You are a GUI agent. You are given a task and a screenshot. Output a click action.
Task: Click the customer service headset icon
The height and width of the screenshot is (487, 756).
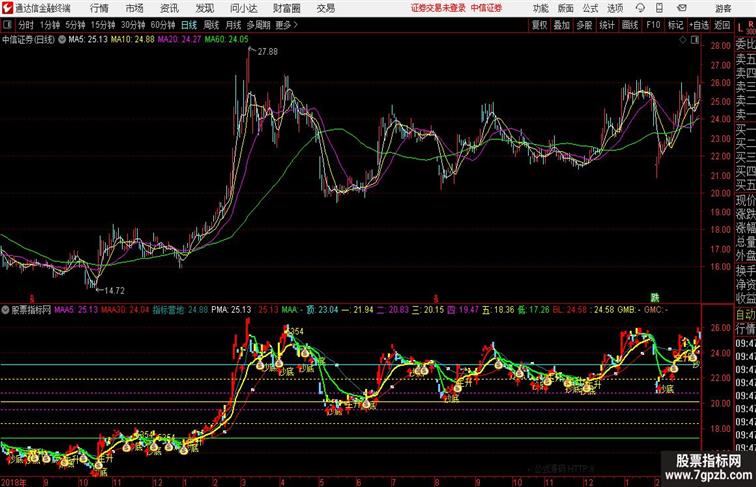click(640, 8)
